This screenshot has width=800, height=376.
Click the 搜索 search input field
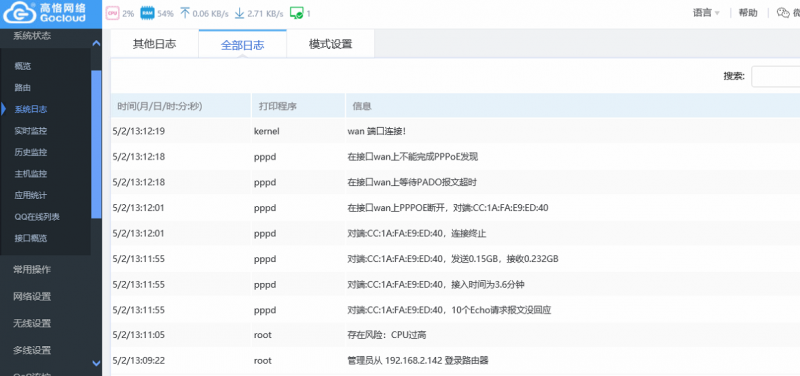(x=776, y=77)
